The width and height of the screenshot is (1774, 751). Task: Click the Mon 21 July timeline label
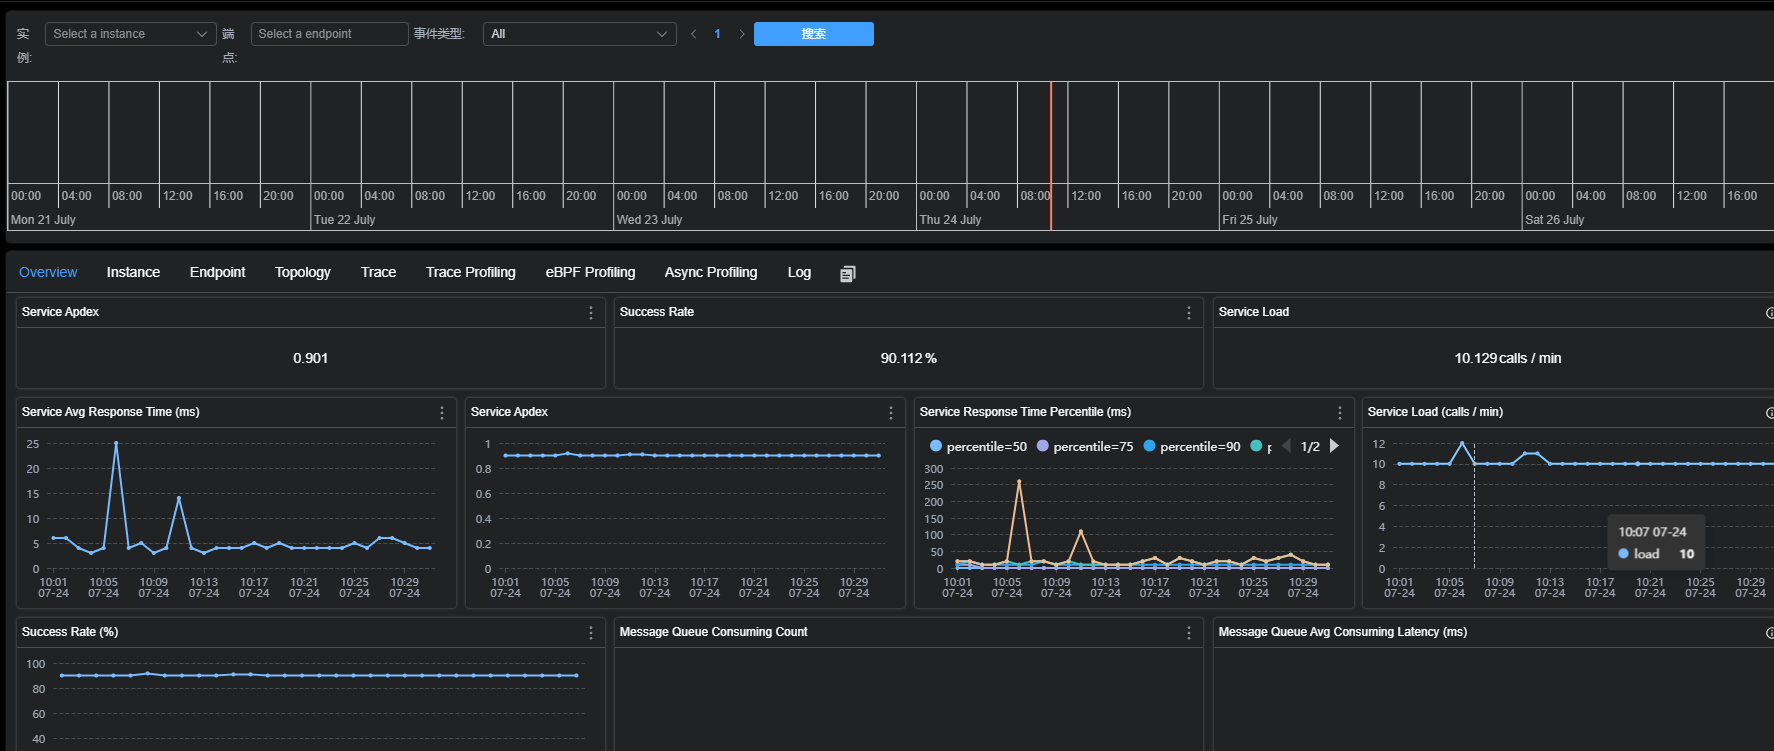coord(43,220)
